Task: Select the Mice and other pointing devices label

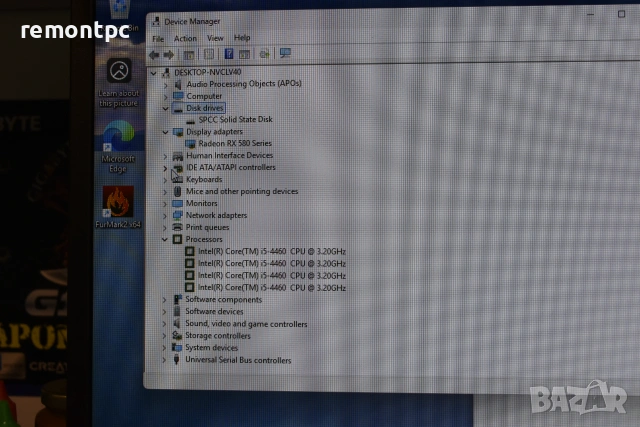Action: click(x=242, y=191)
